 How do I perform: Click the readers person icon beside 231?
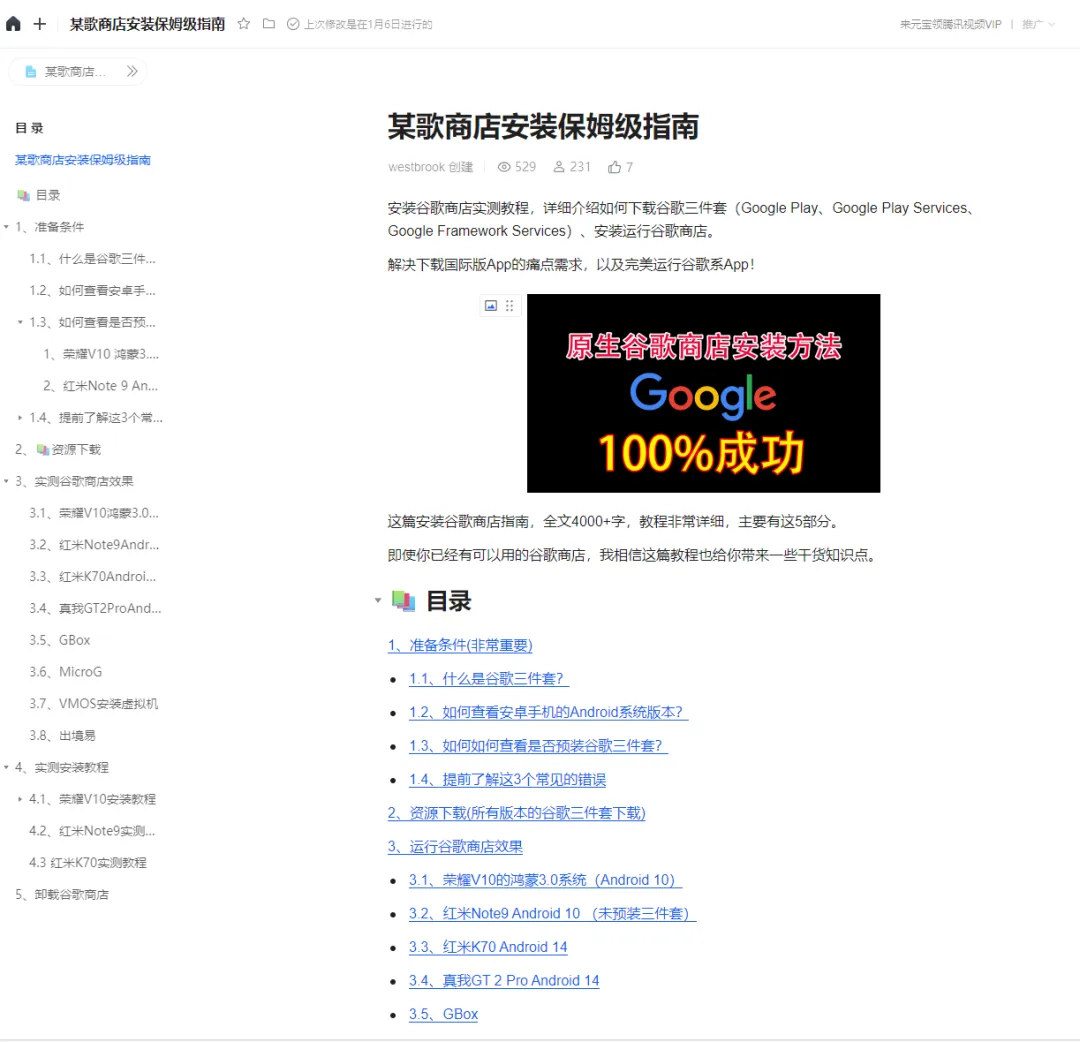coord(559,167)
